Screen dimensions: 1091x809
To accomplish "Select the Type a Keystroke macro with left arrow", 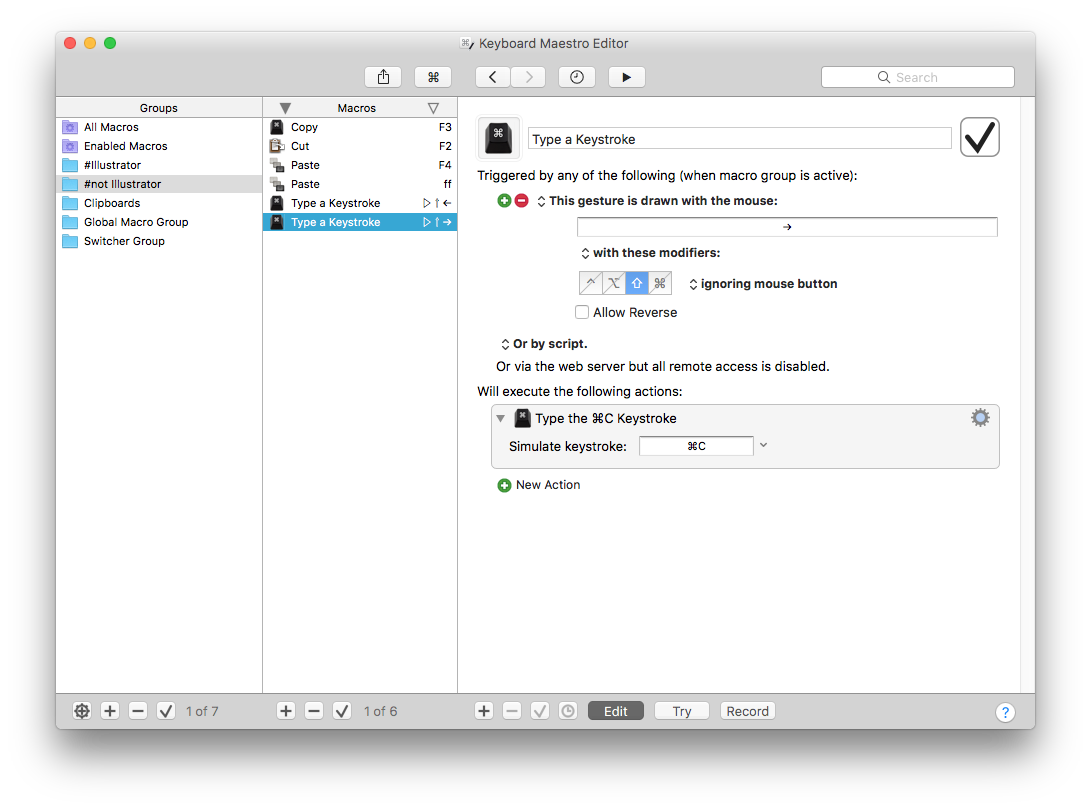I will 360,203.
